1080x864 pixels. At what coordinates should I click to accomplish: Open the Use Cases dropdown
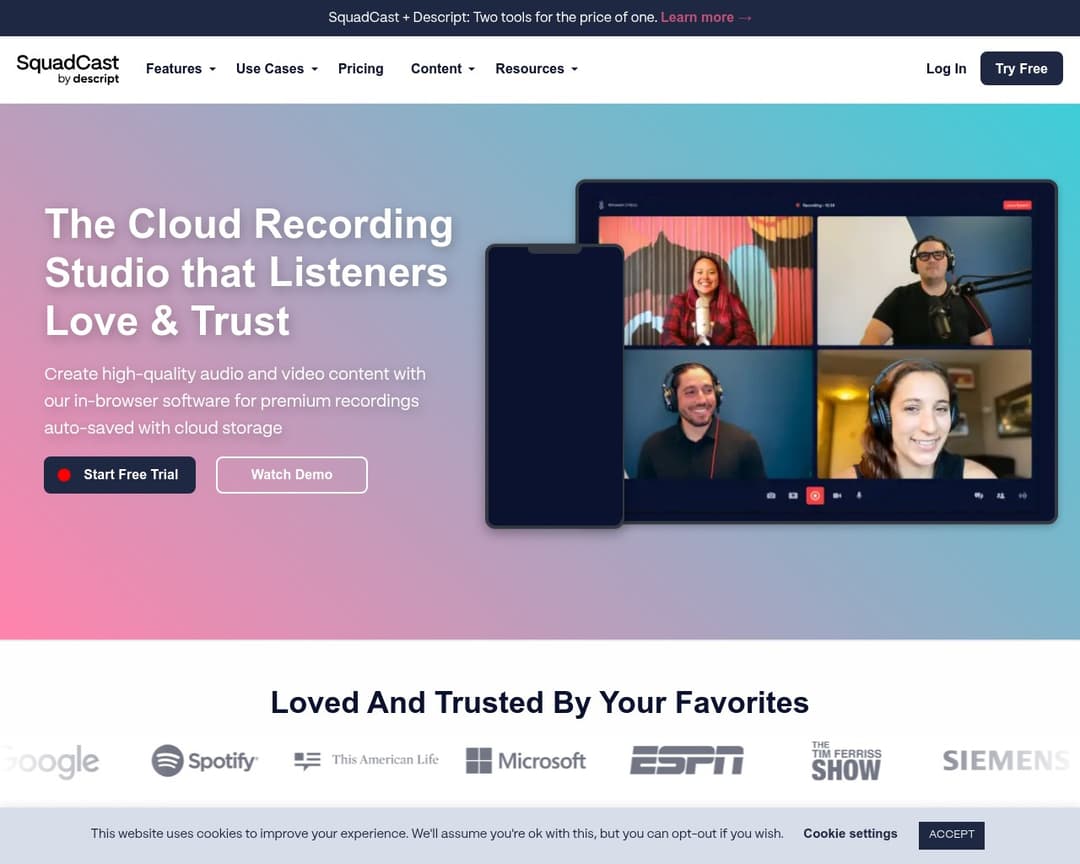pyautogui.click(x=277, y=69)
